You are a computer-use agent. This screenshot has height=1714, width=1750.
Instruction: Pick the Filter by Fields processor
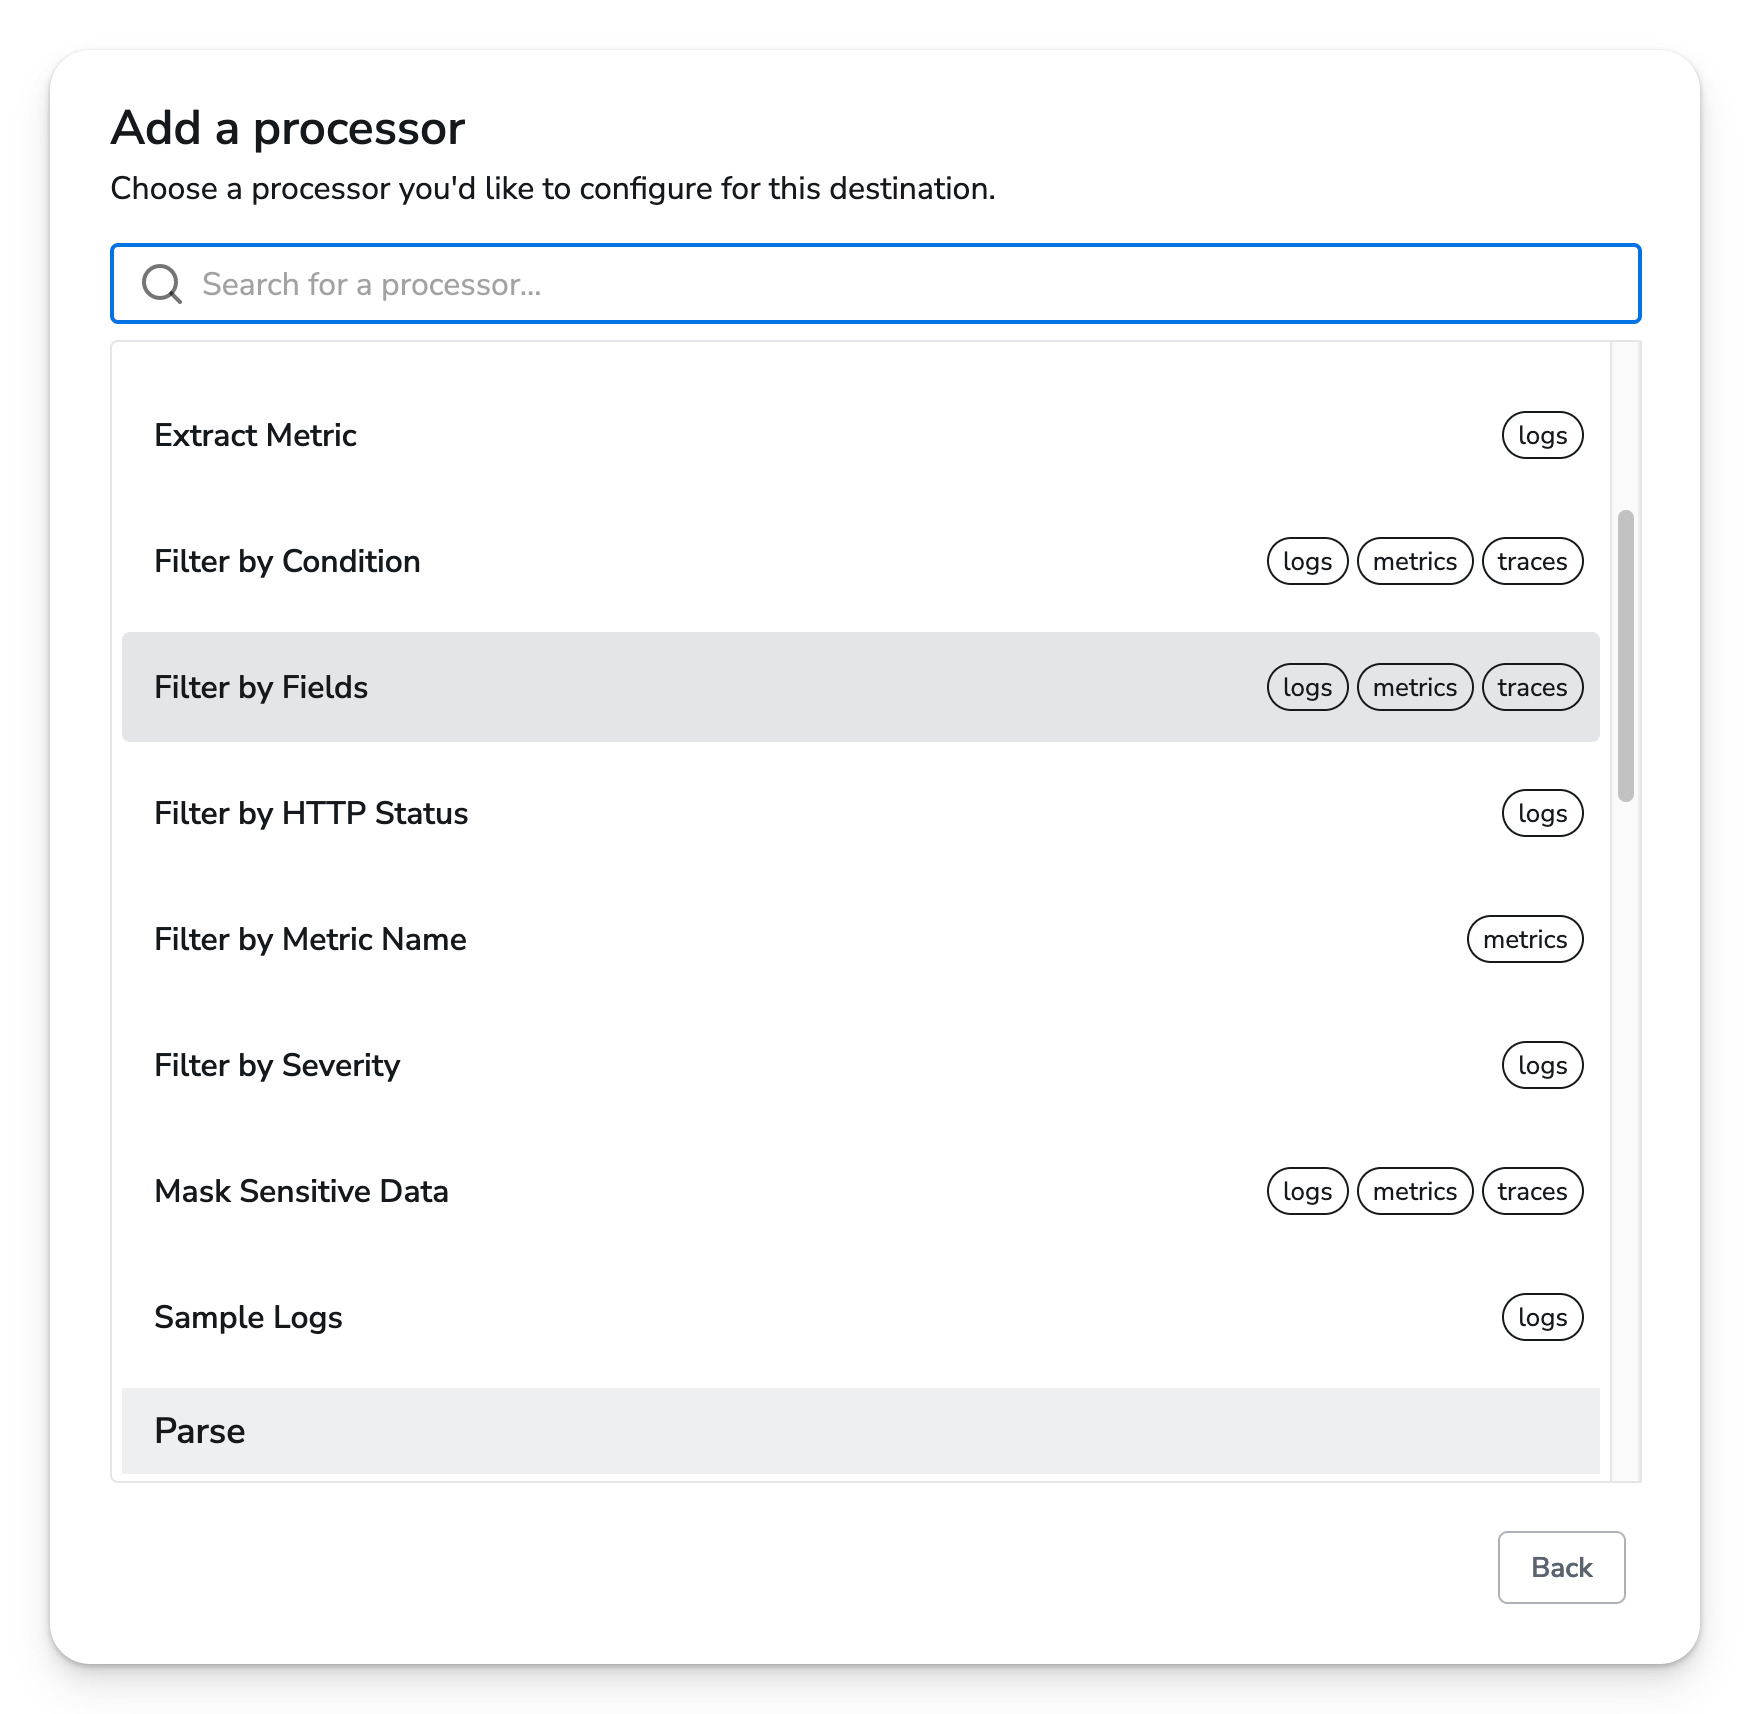(860, 687)
